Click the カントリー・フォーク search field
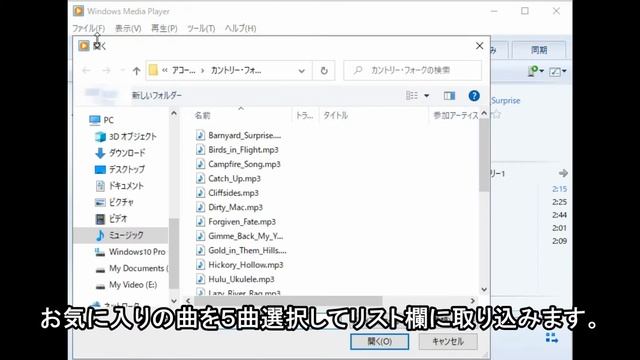This screenshot has height=360, width=640. [x=412, y=70]
